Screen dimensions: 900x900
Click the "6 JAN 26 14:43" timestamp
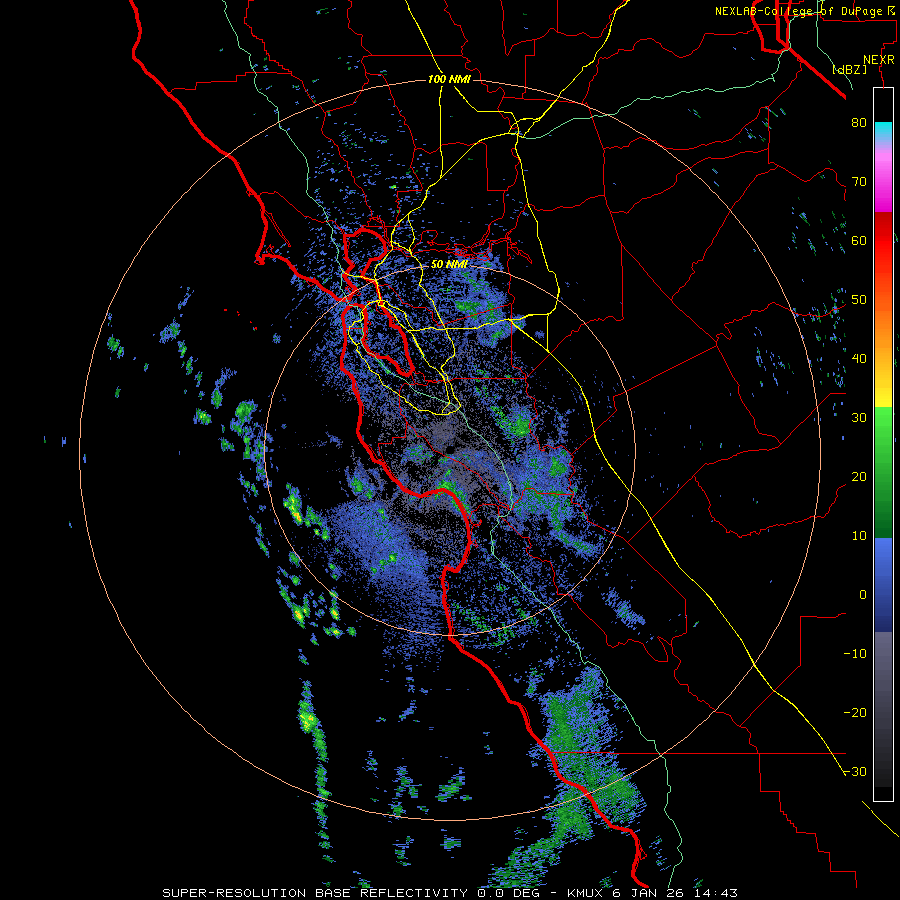click(675, 893)
